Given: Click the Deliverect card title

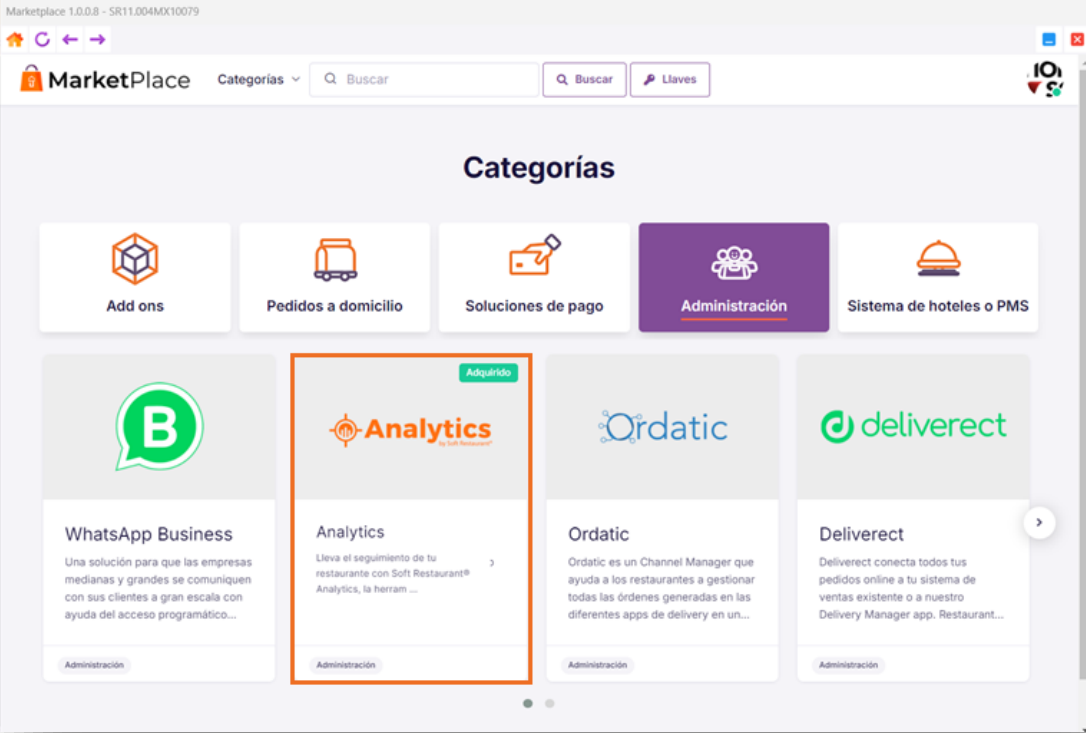Looking at the screenshot, I should point(862,534).
